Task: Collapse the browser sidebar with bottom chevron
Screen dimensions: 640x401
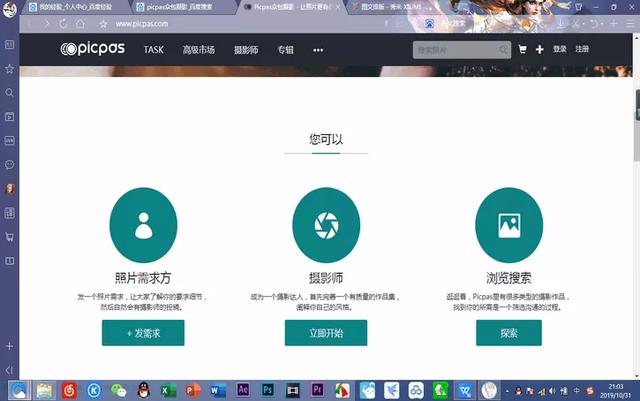Action: (x=9, y=370)
